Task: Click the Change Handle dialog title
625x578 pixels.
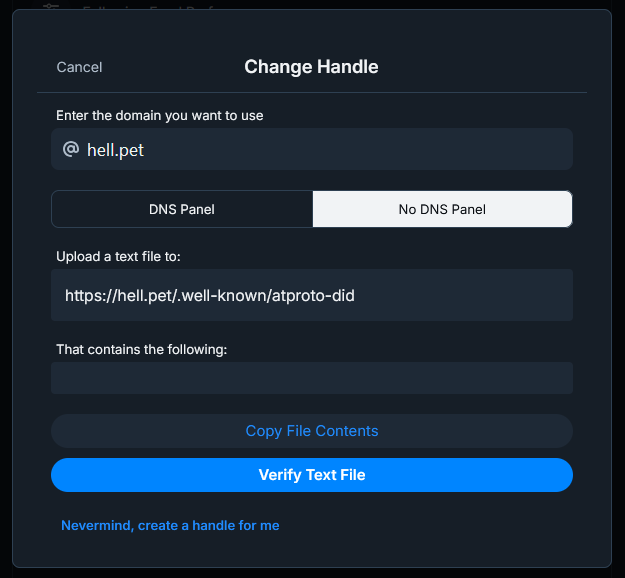Action: tap(311, 67)
